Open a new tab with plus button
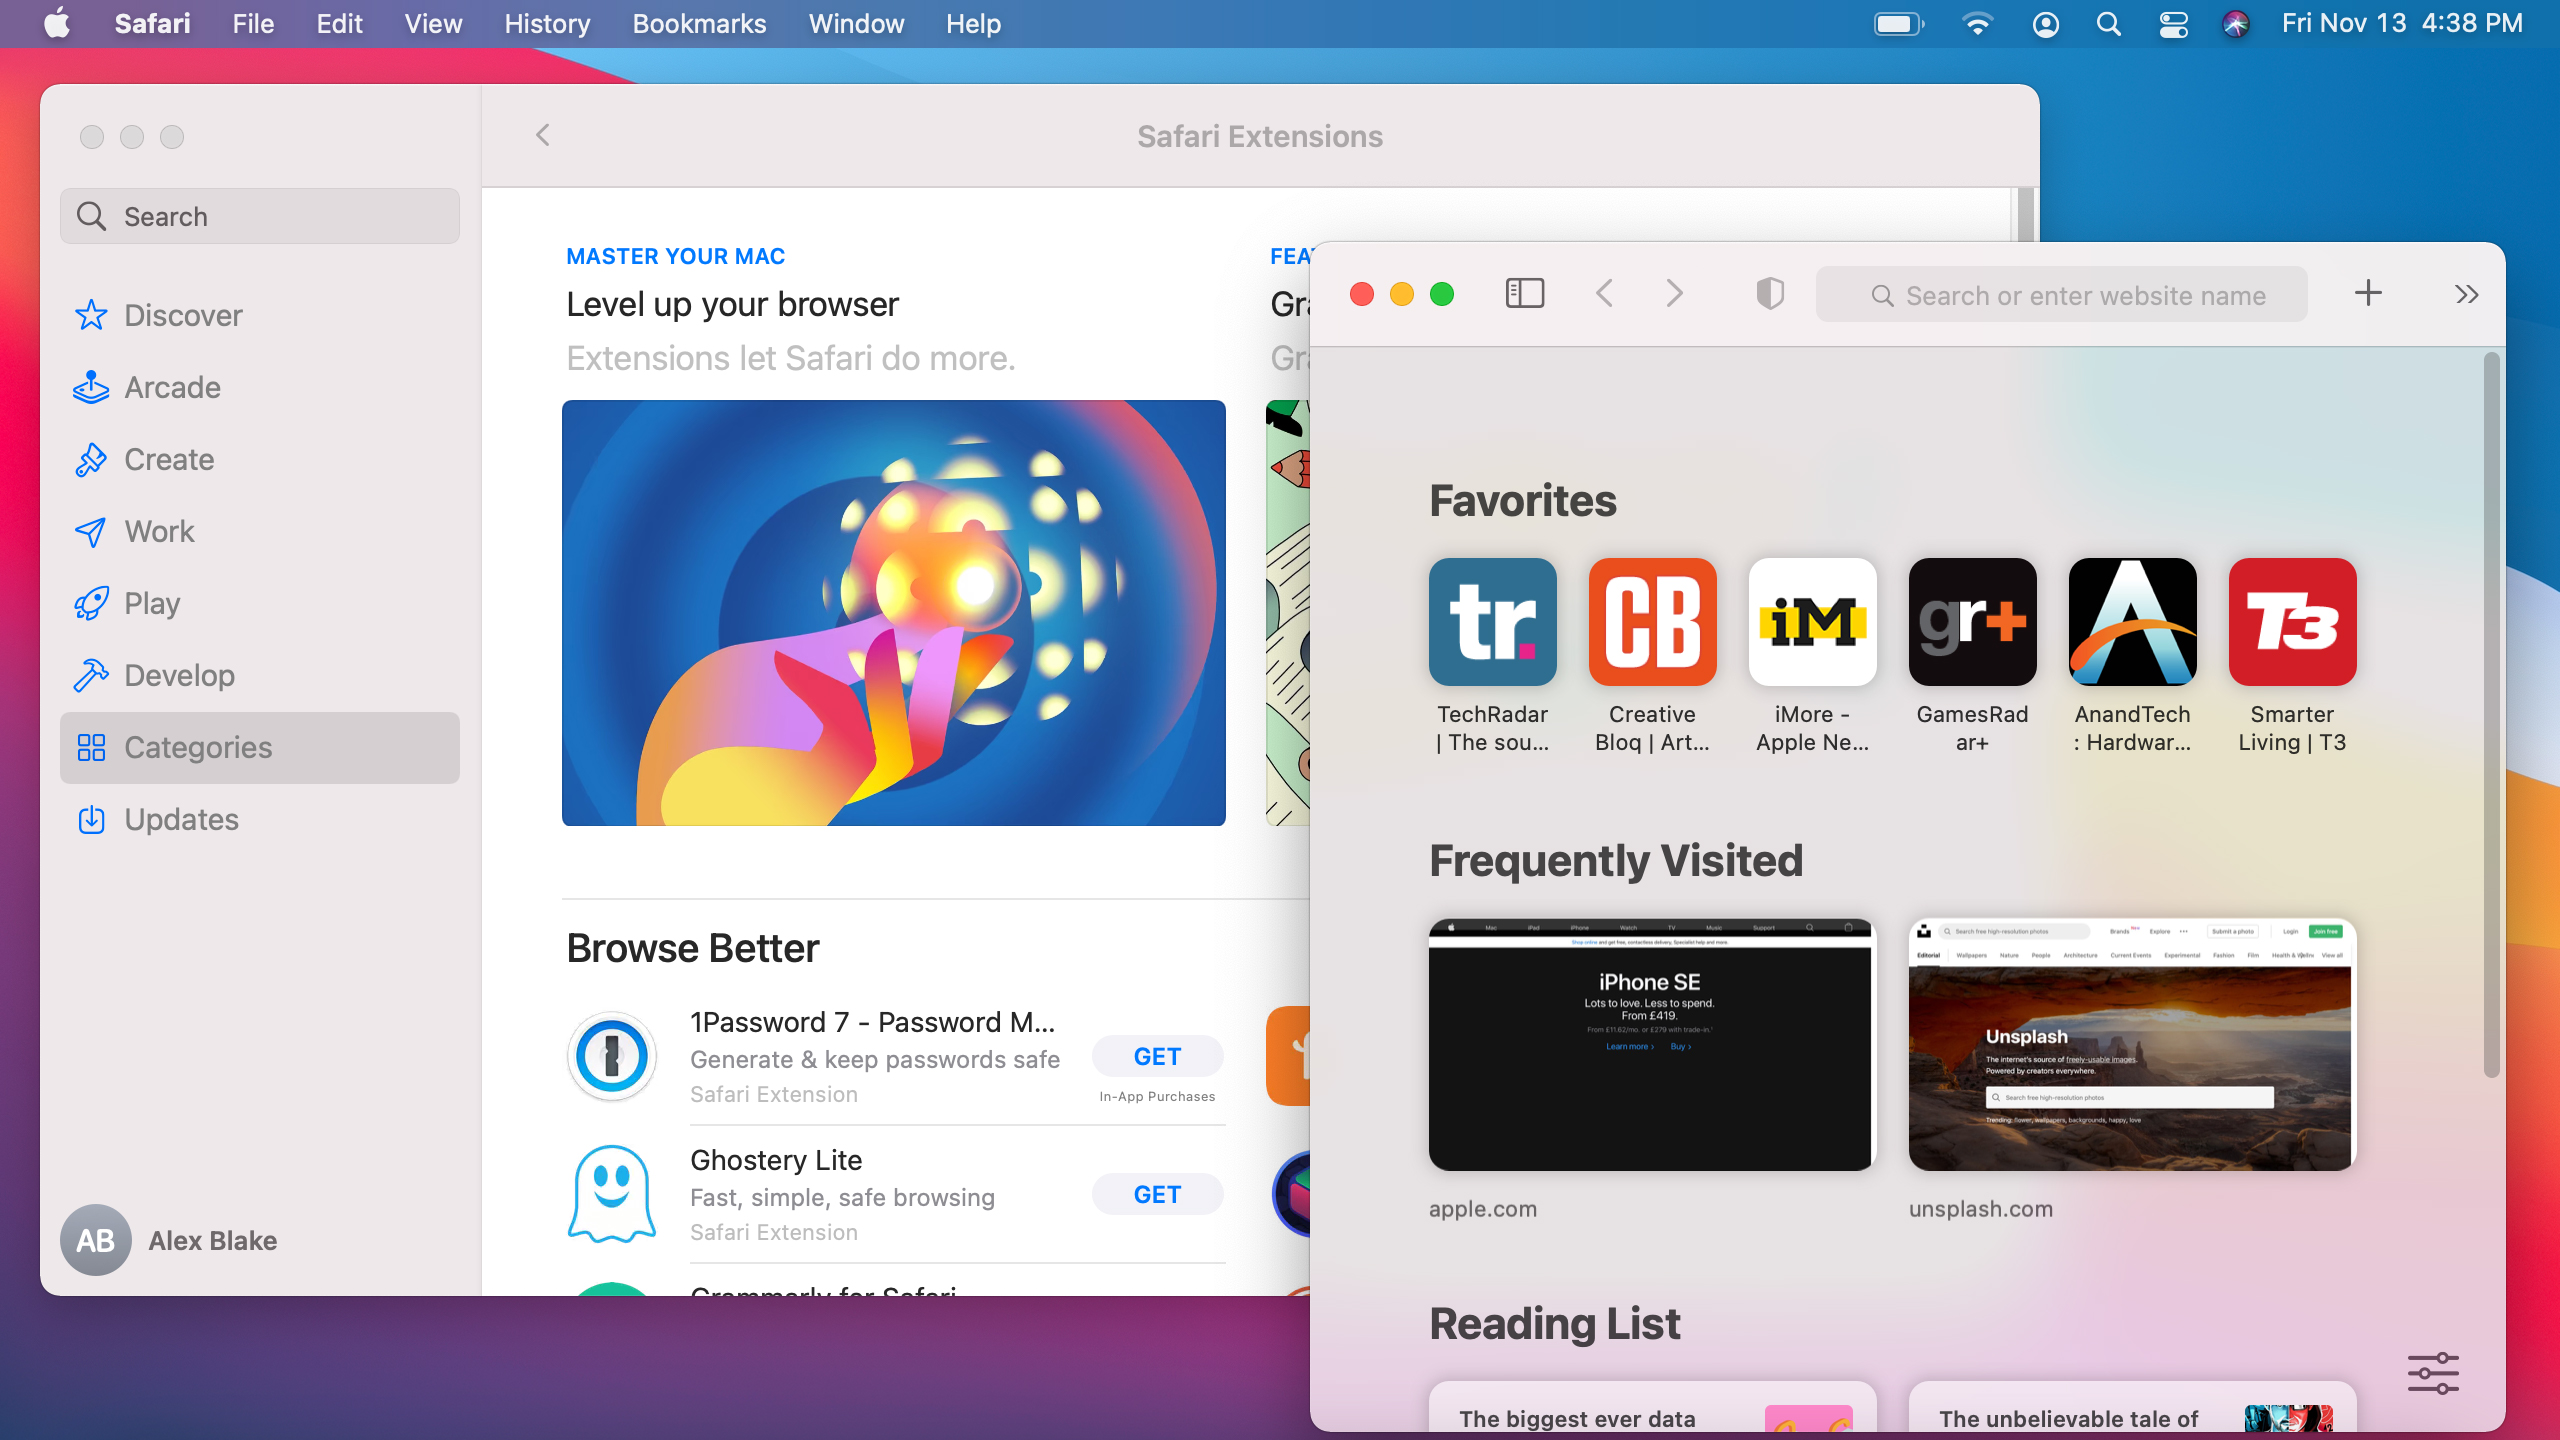 tap(2368, 293)
